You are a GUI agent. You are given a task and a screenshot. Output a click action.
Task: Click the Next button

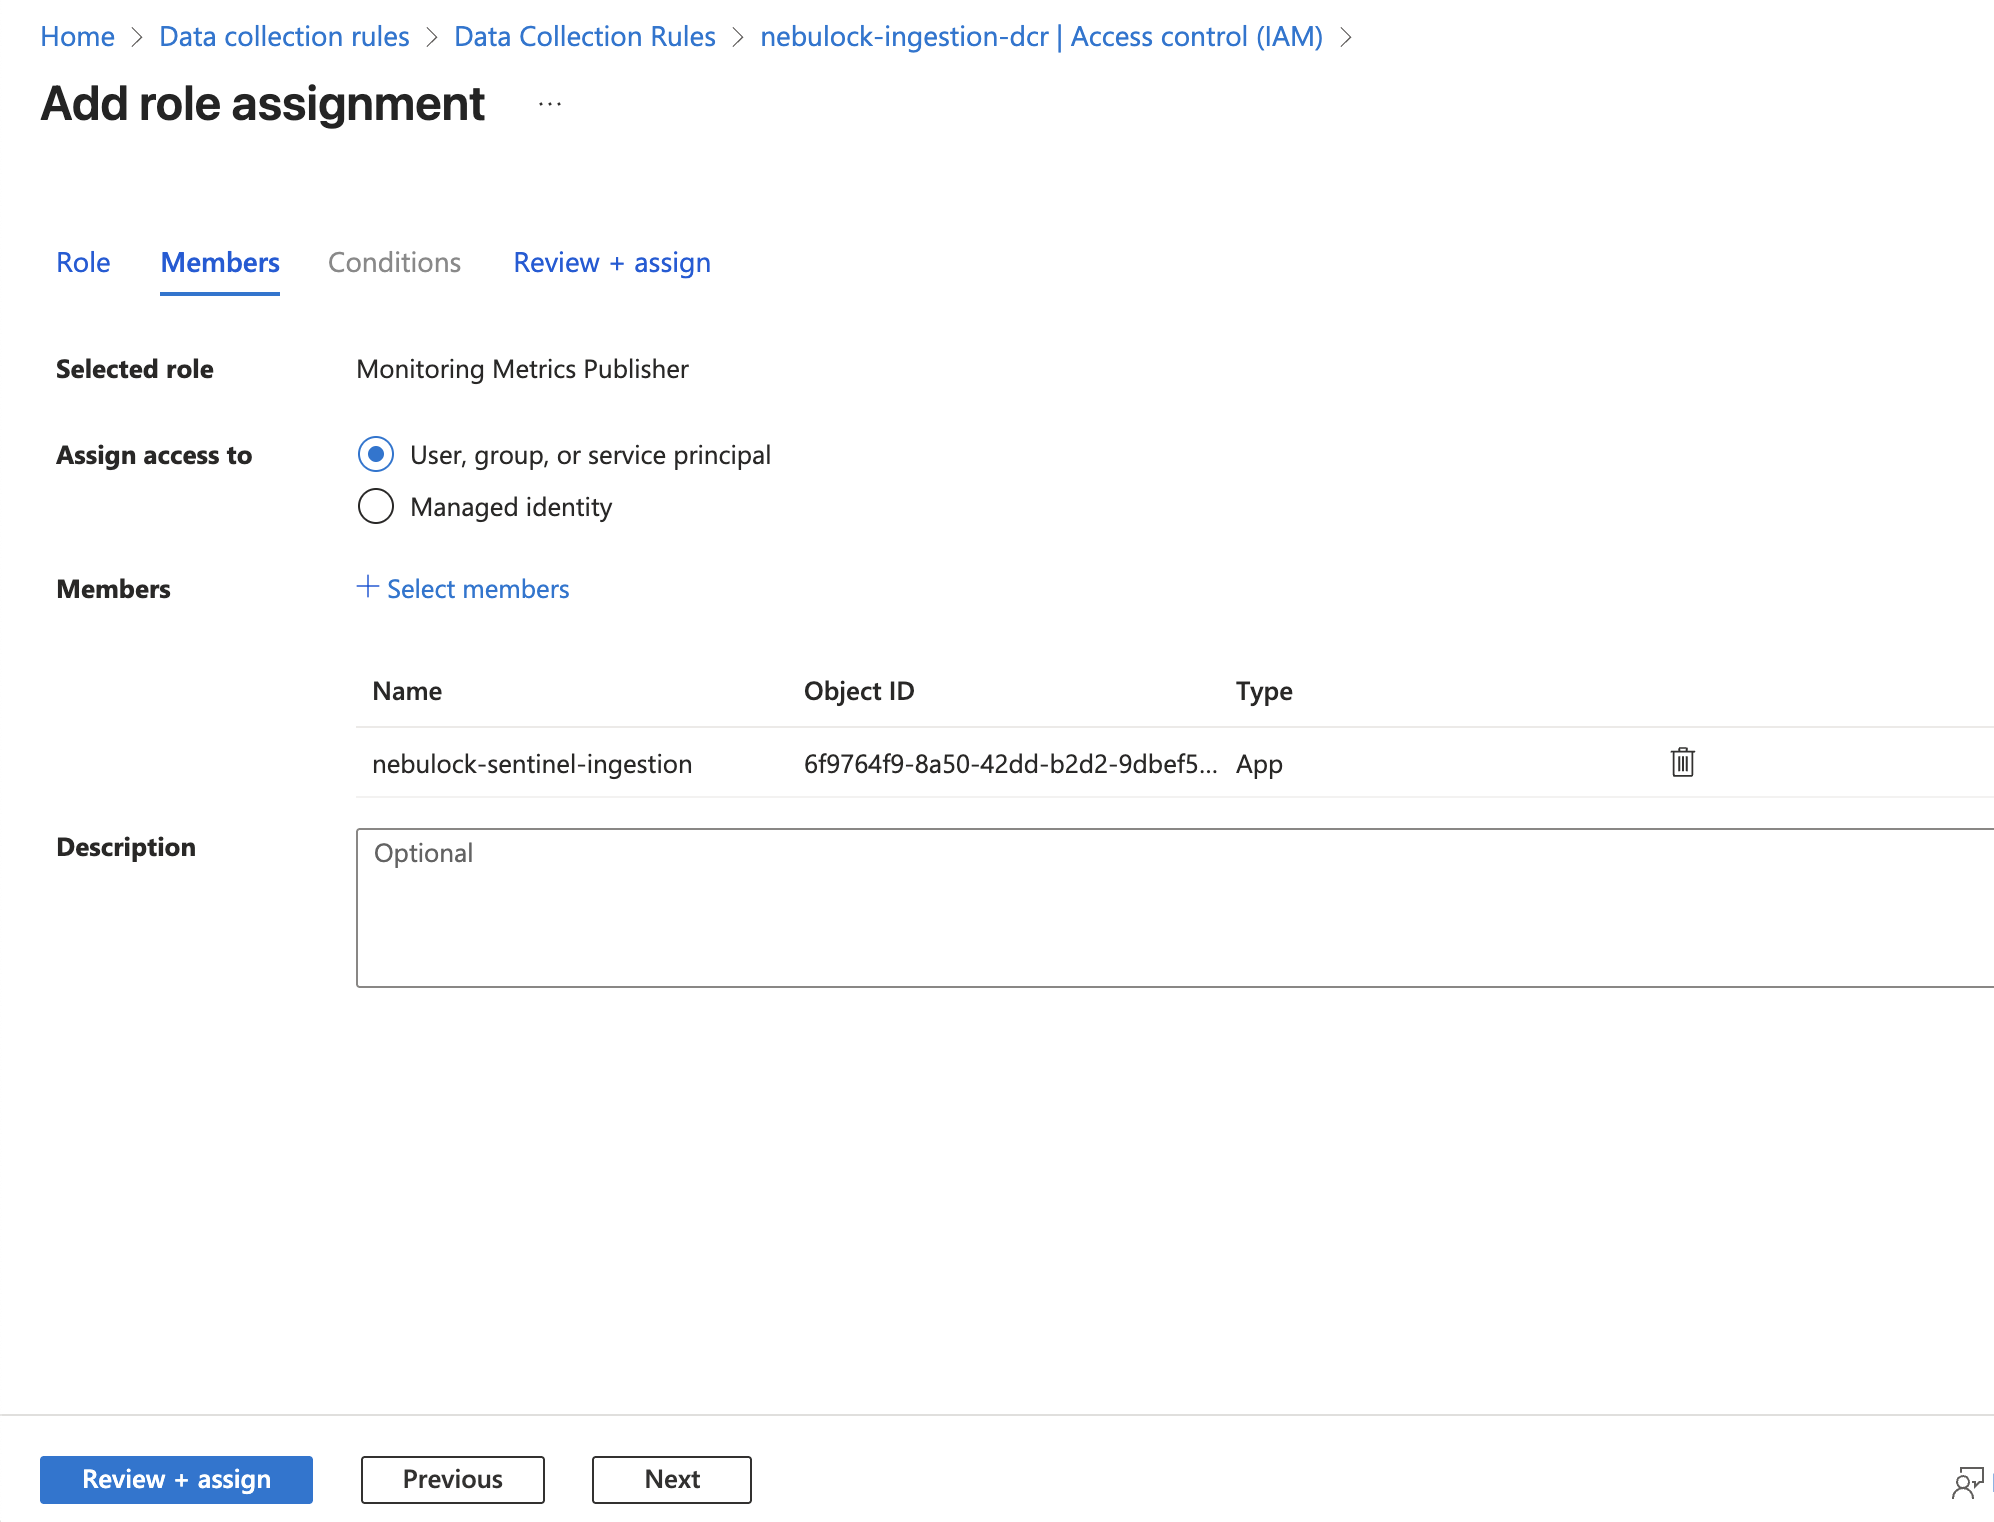pos(672,1479)
